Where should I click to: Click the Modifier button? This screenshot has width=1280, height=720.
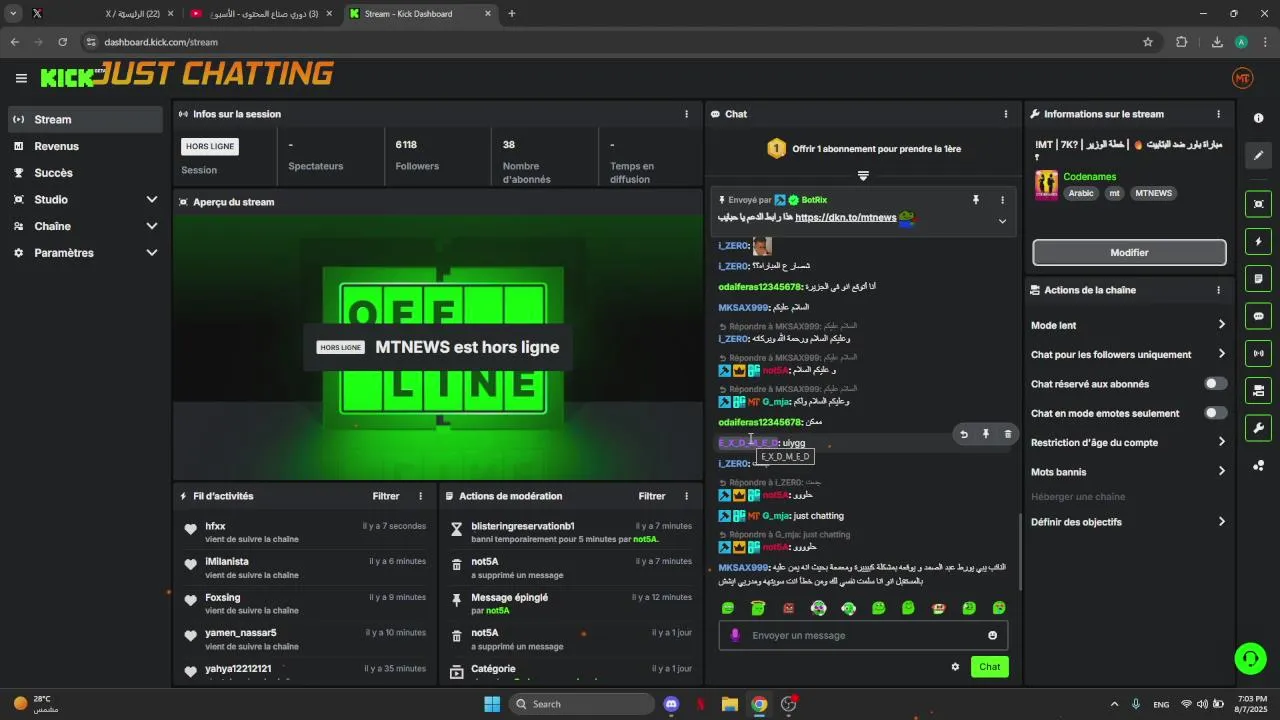(x=1129, y=252)
